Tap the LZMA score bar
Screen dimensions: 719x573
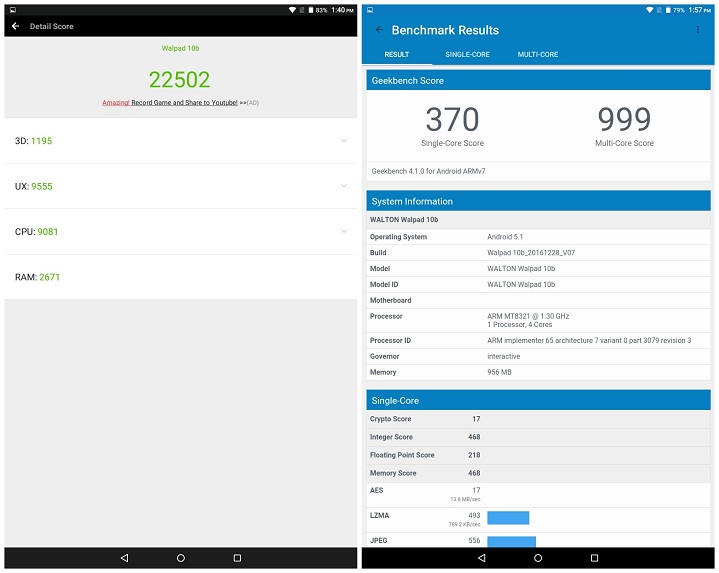[508, 518]
